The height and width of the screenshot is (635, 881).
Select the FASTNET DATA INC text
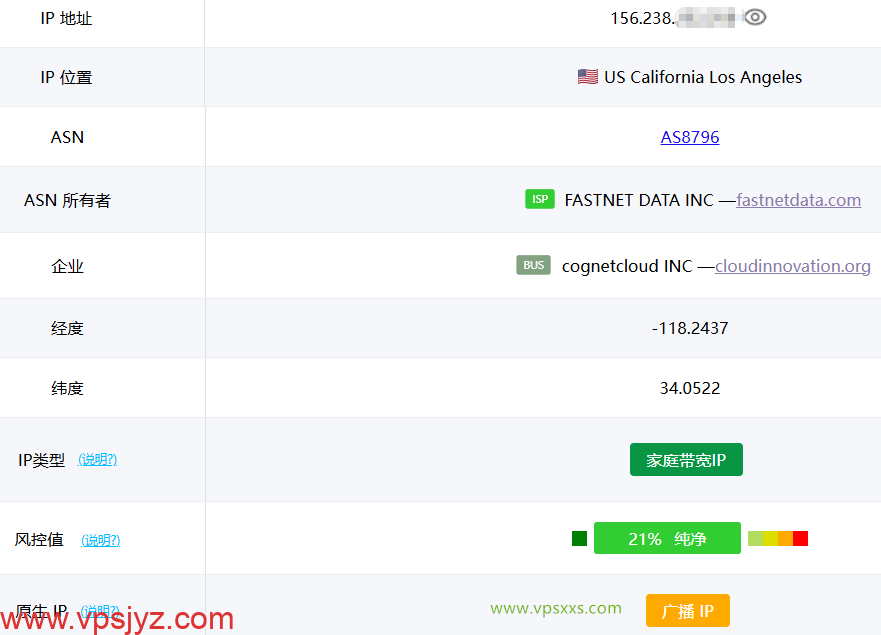639,200
